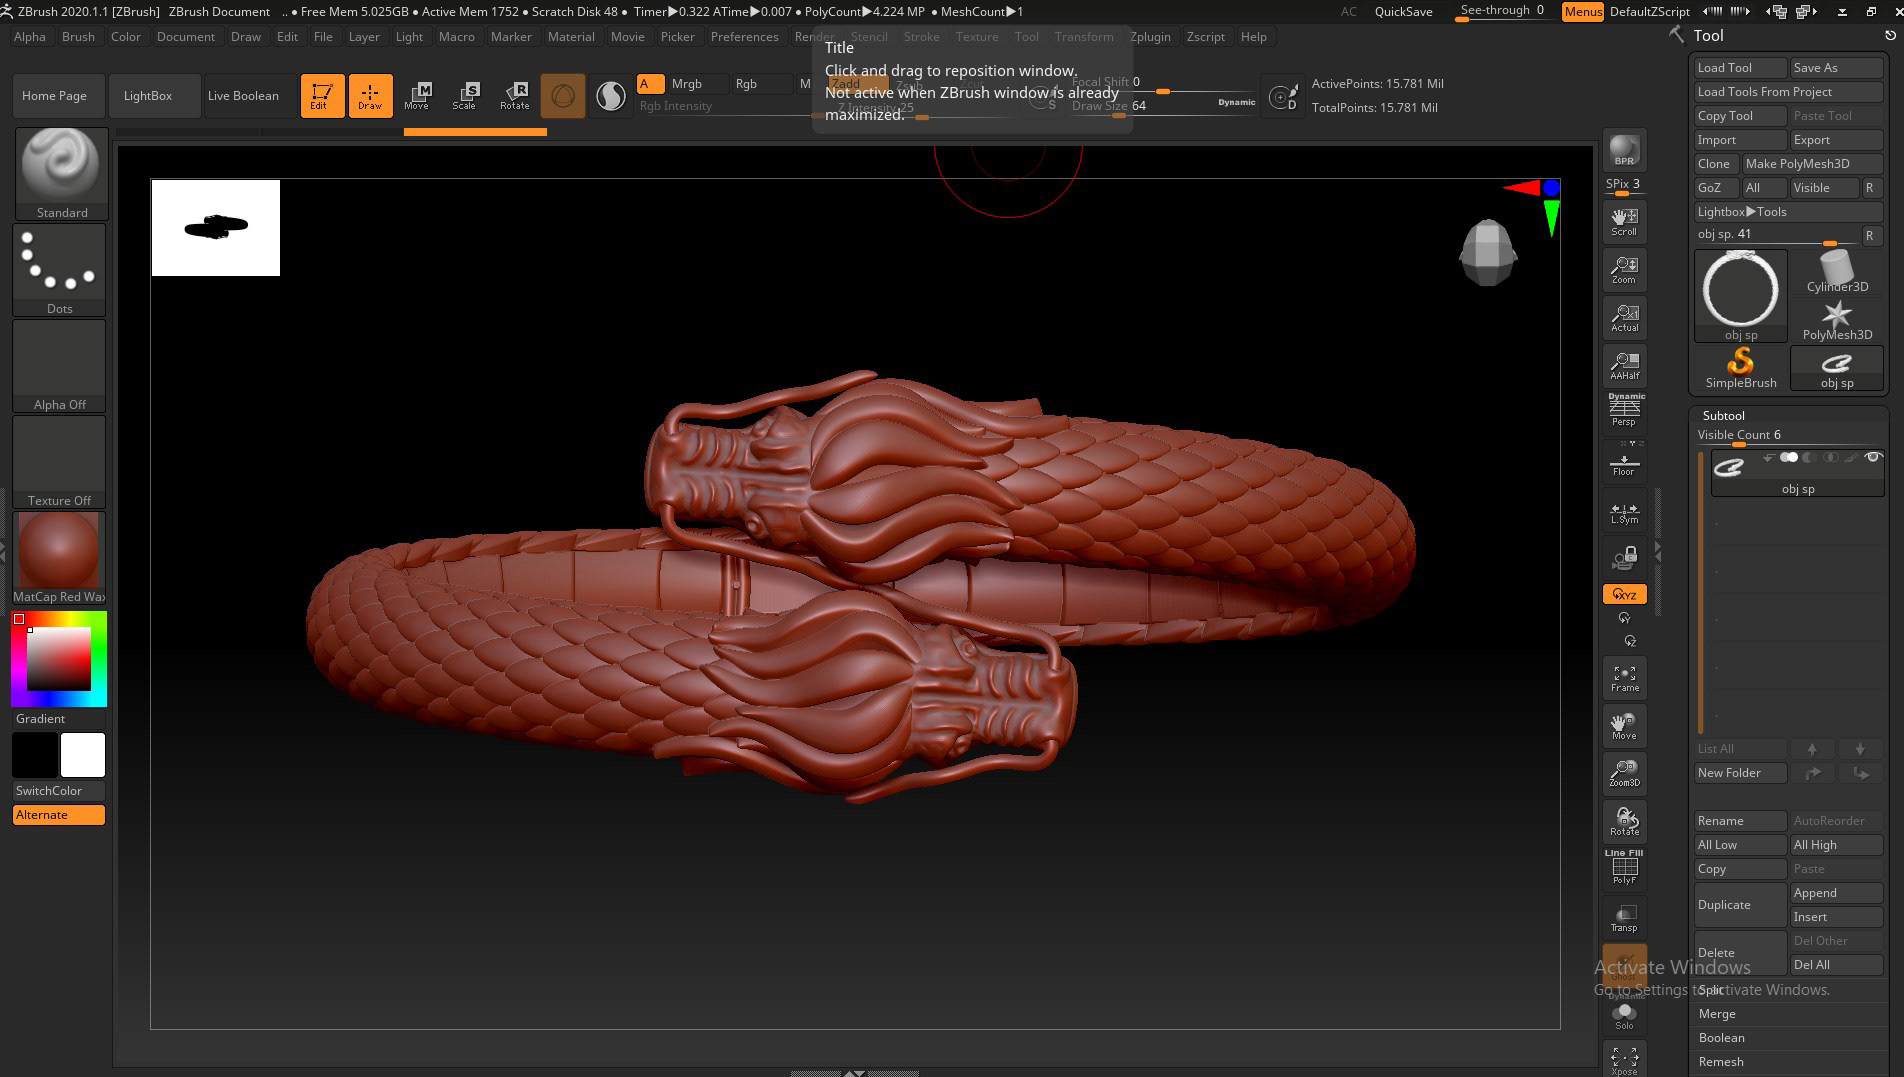Viewport: 1904px width, 1077px height.
Task: Click the Make PolyMesh3D button
Action: coord(1810,164)
